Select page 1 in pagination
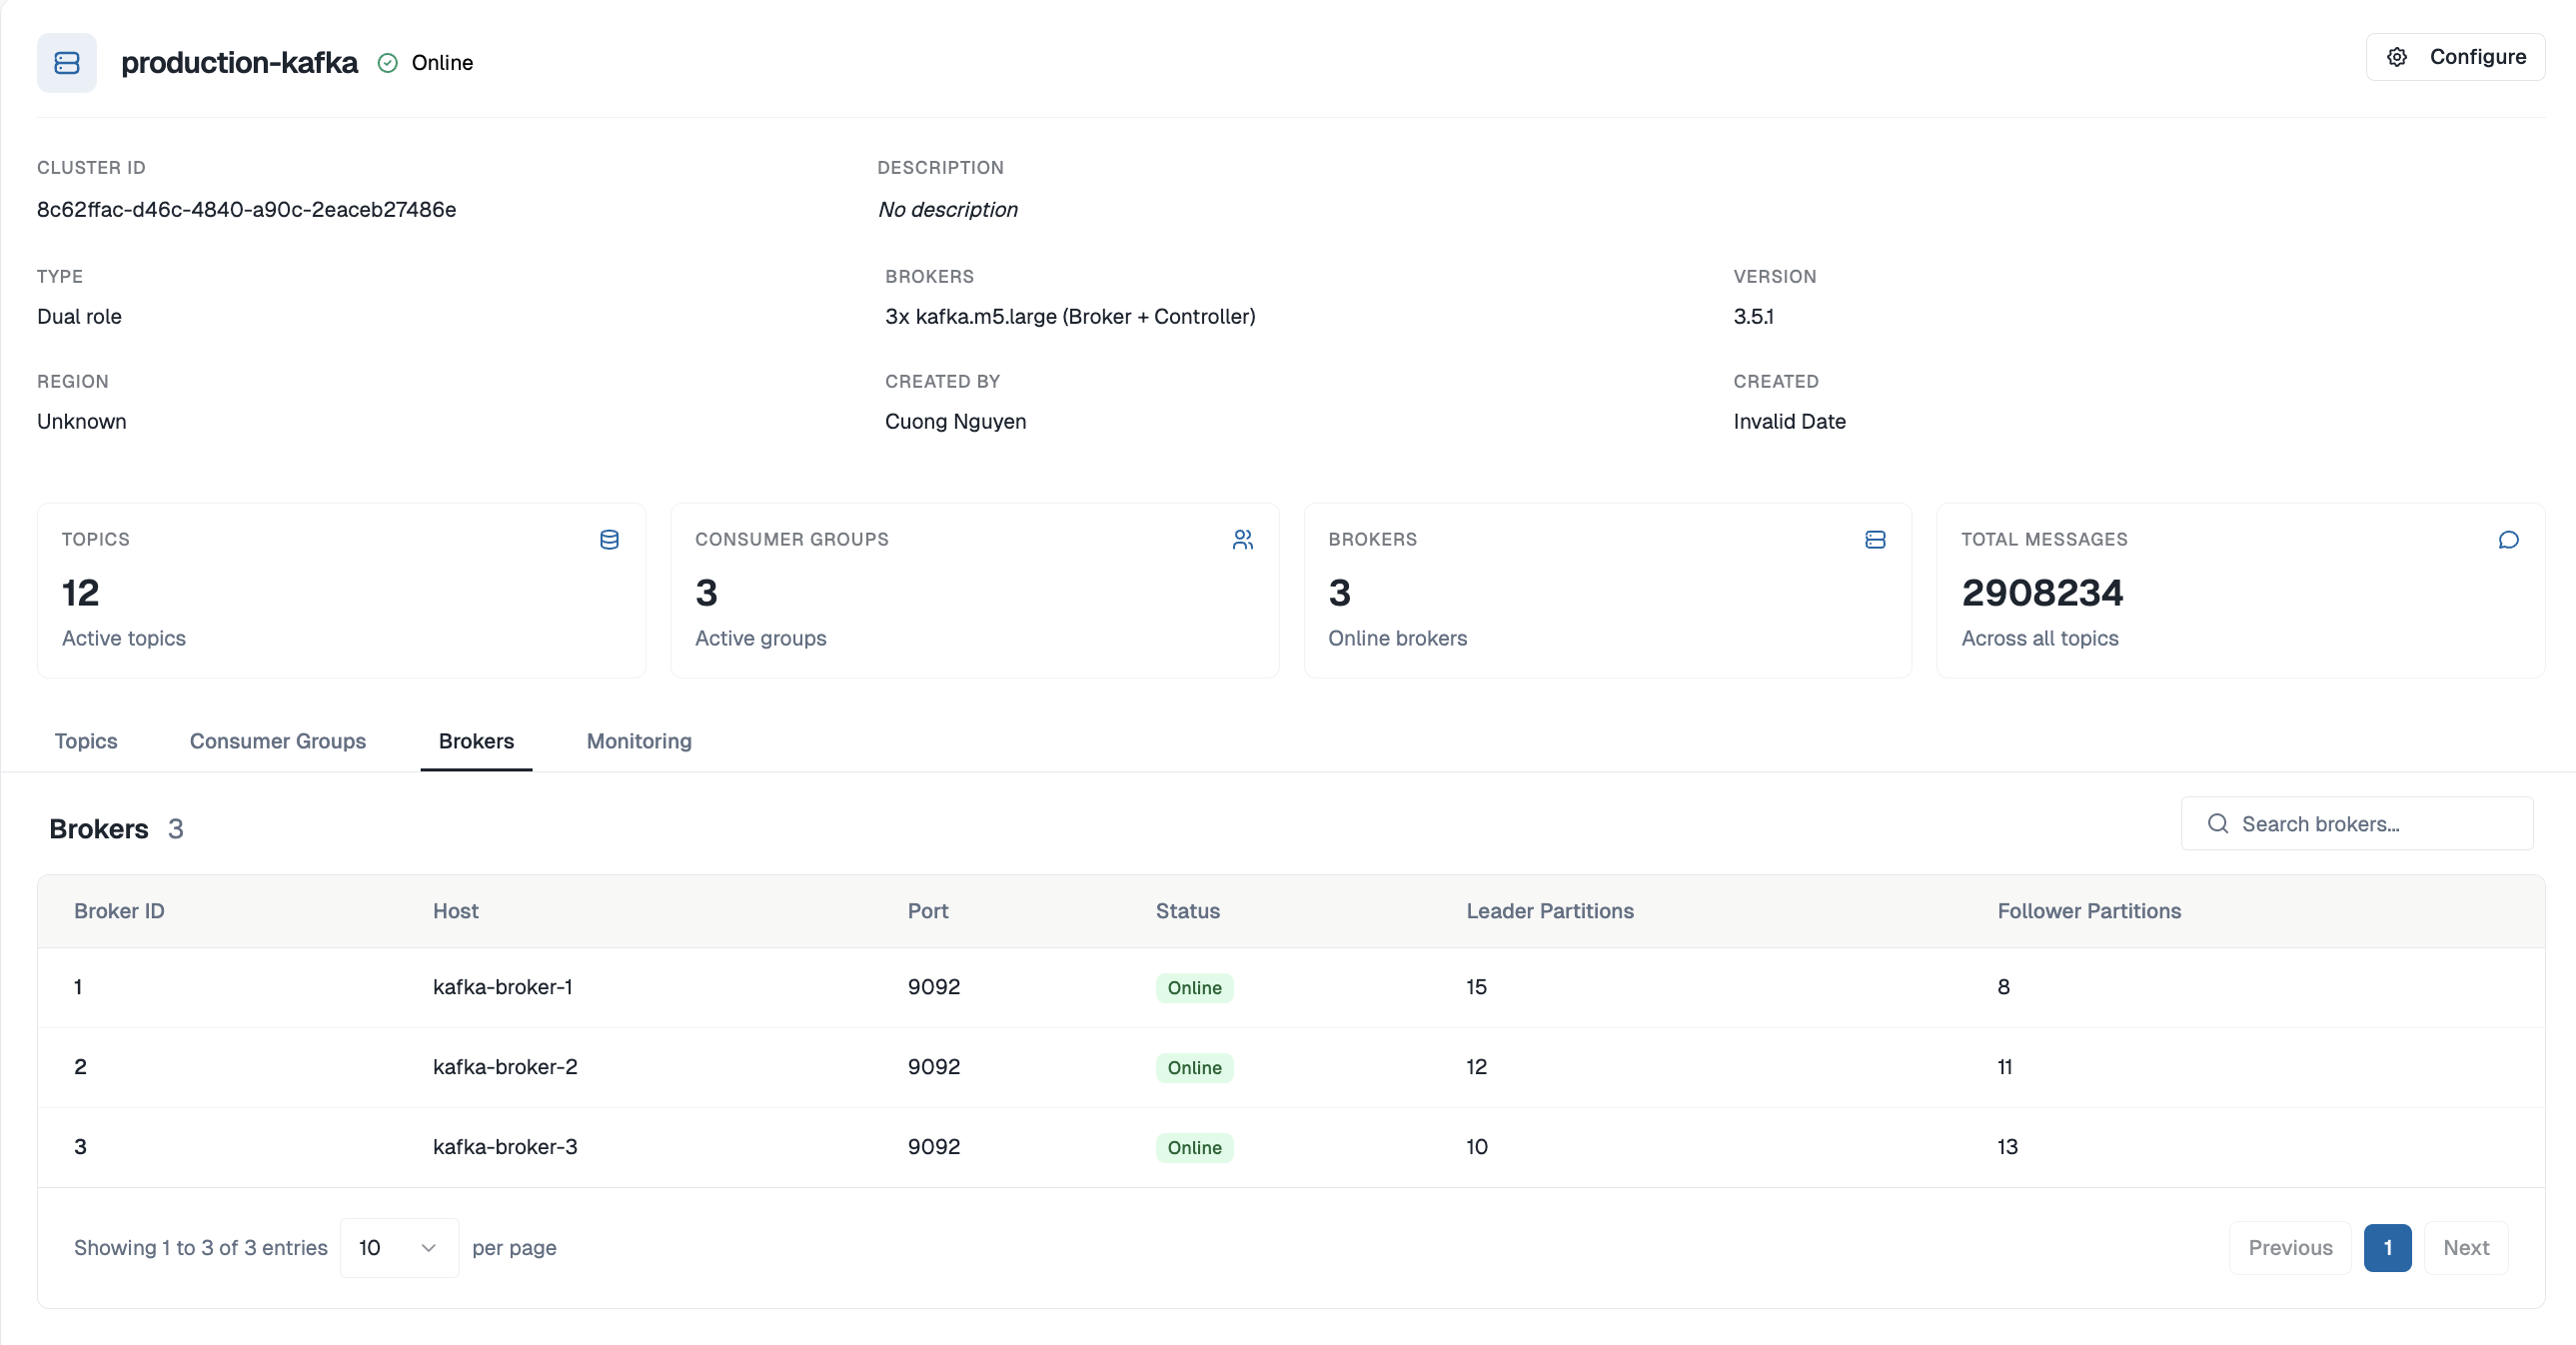The width and height of the screenshot is (2576, 1345). (2388, 1247)
